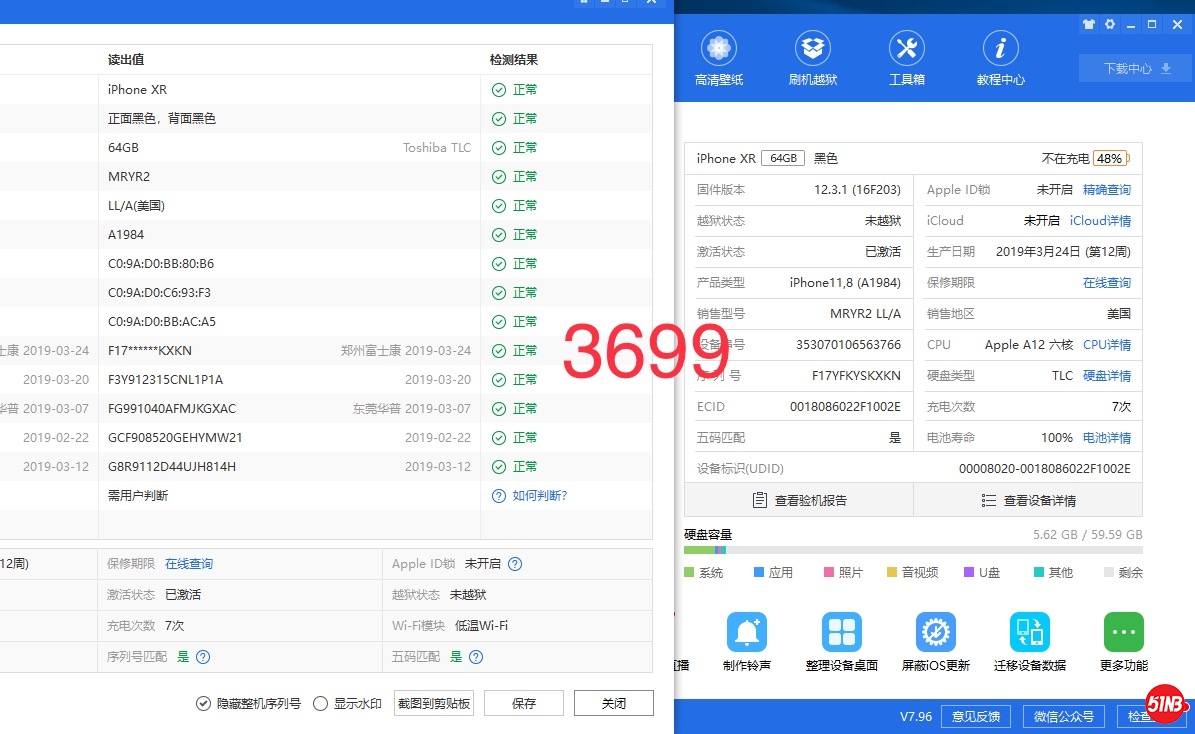Open the 更多功能 more features icon
1195x734 pixels.
point(1123,633)
